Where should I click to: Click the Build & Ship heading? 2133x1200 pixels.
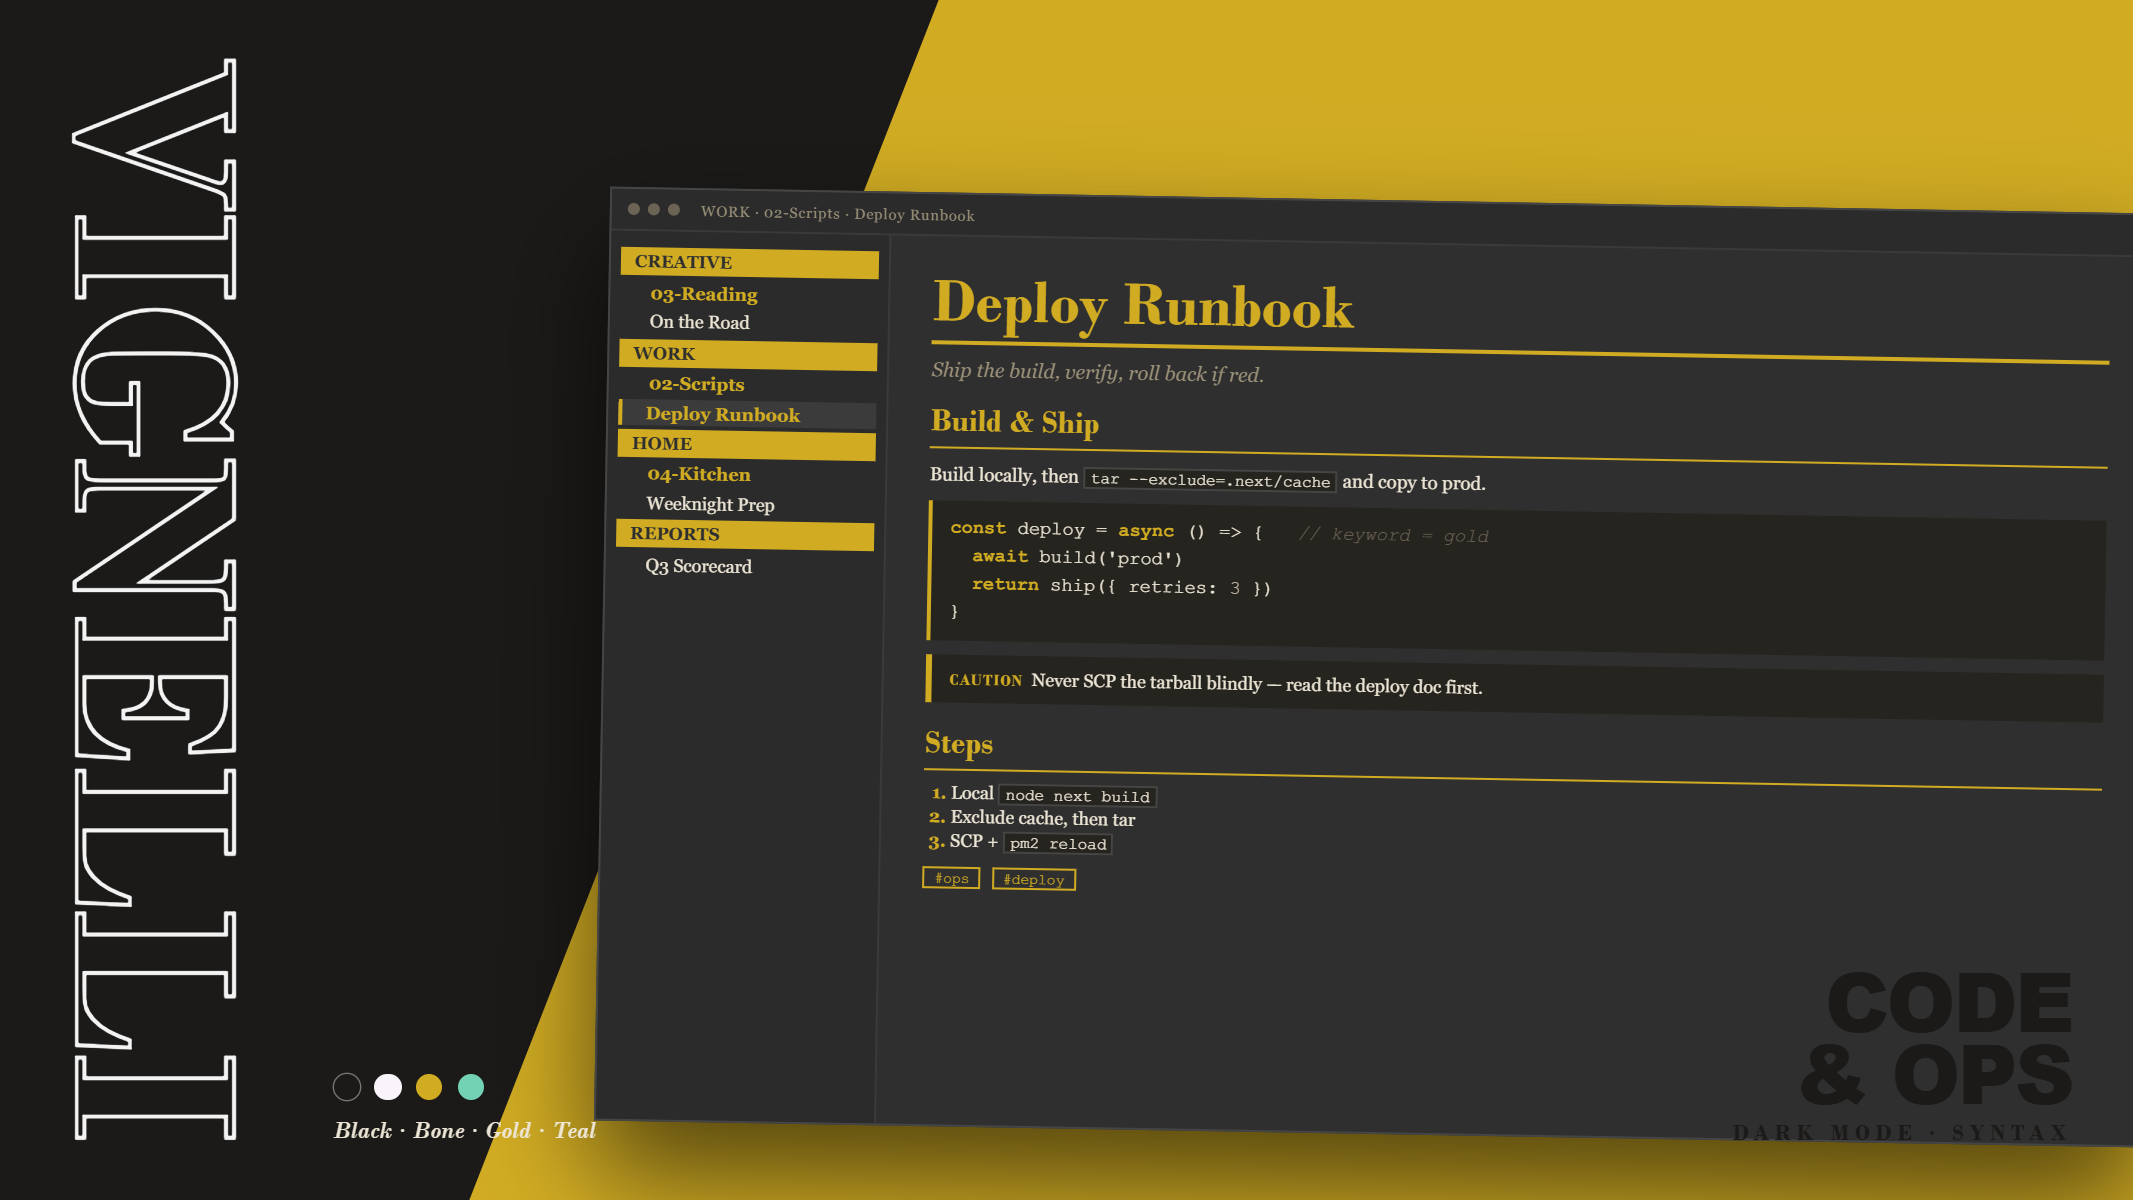coord(1015,422)
